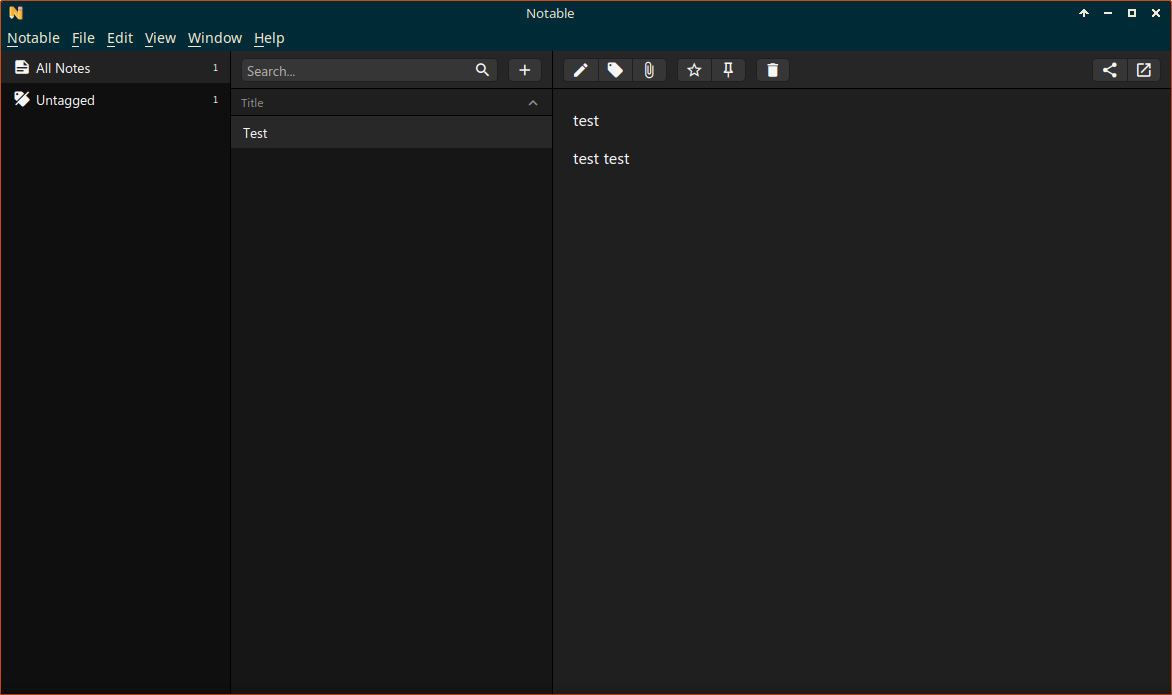This screenshot has height=695, width=1172.
Task: Click the search magnifier icon
Action: click(x=482, y=70)
